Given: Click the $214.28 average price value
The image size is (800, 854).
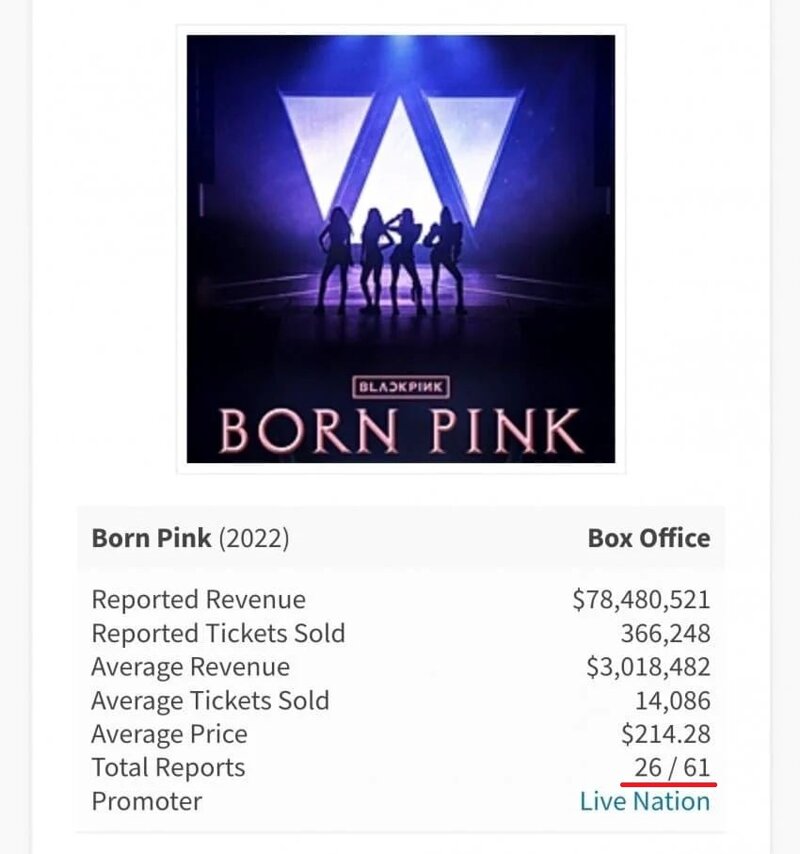Looking at the screenshot, I should click(665, 734).
